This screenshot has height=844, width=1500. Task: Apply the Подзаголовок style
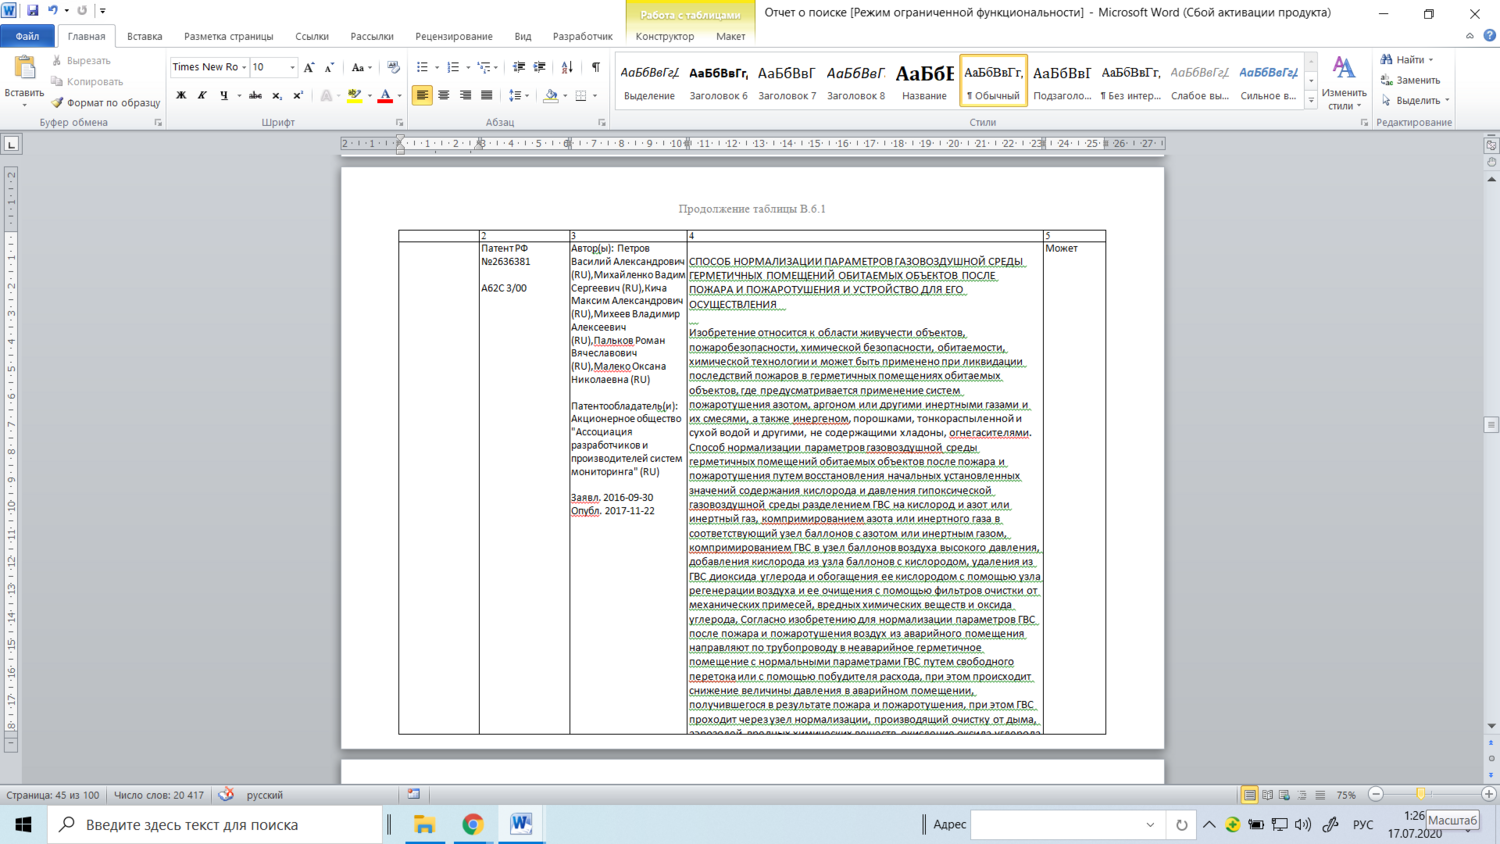point(1062,80)
